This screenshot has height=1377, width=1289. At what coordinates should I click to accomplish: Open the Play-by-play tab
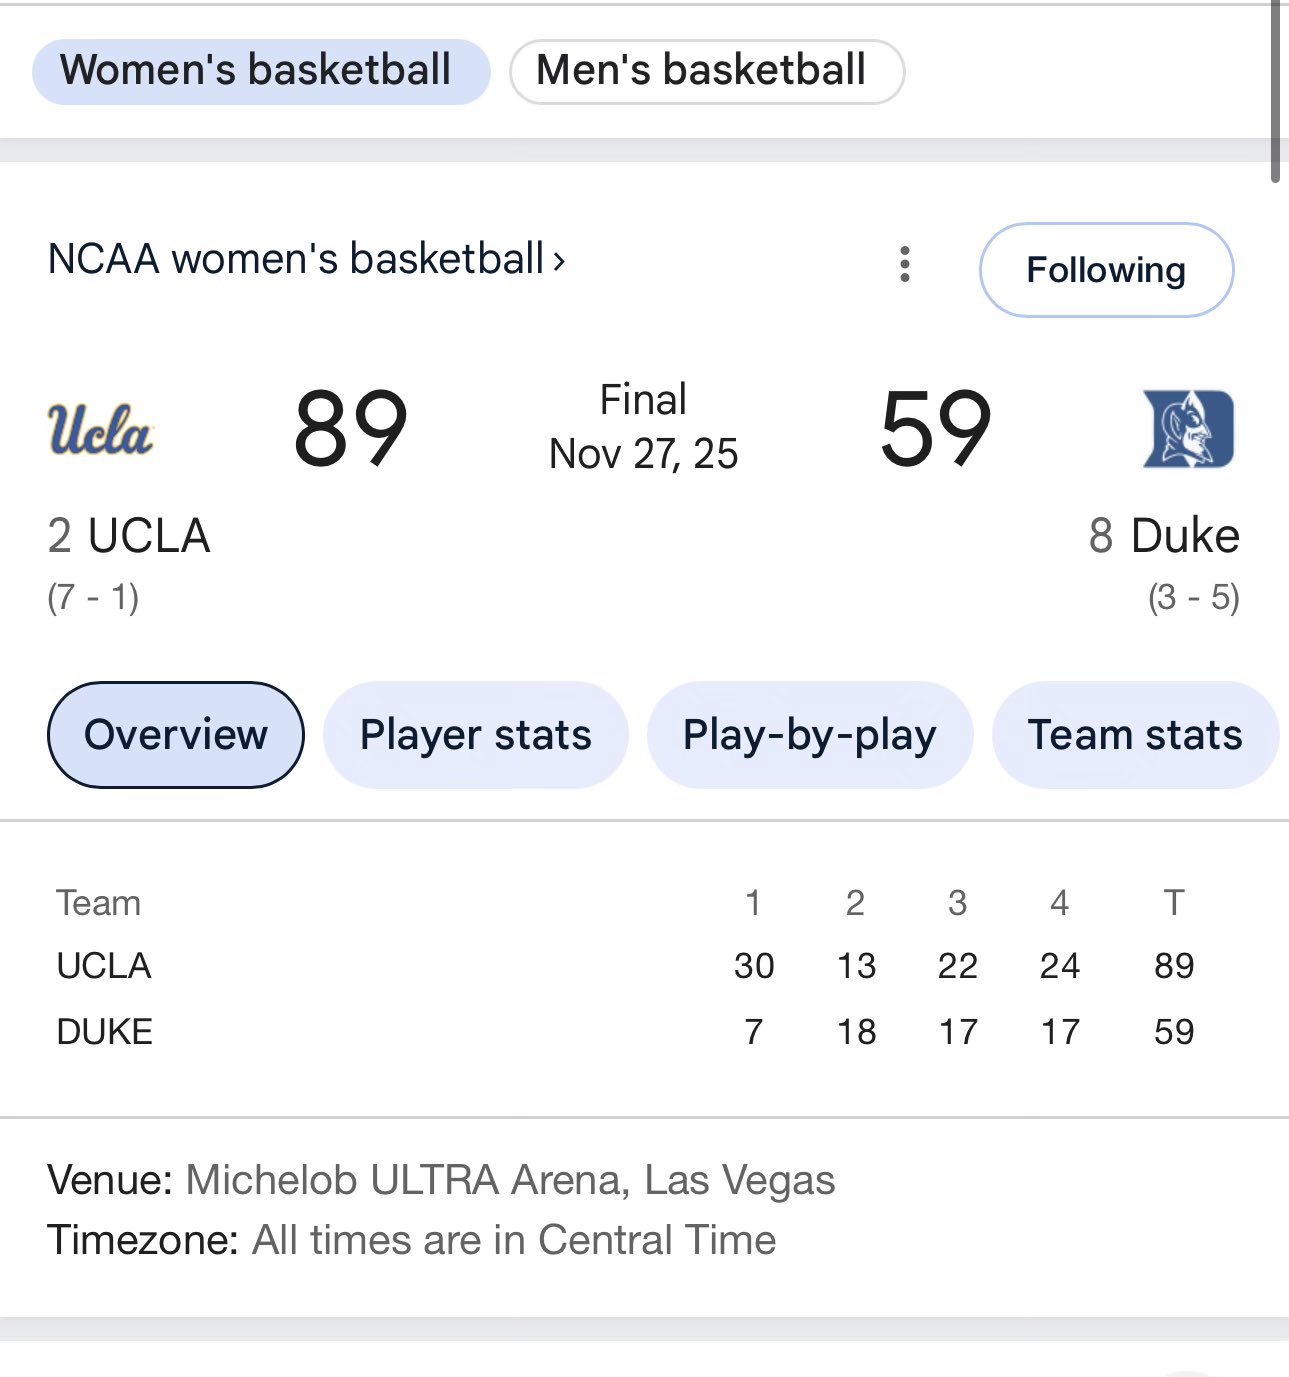(x=809, y=735)
